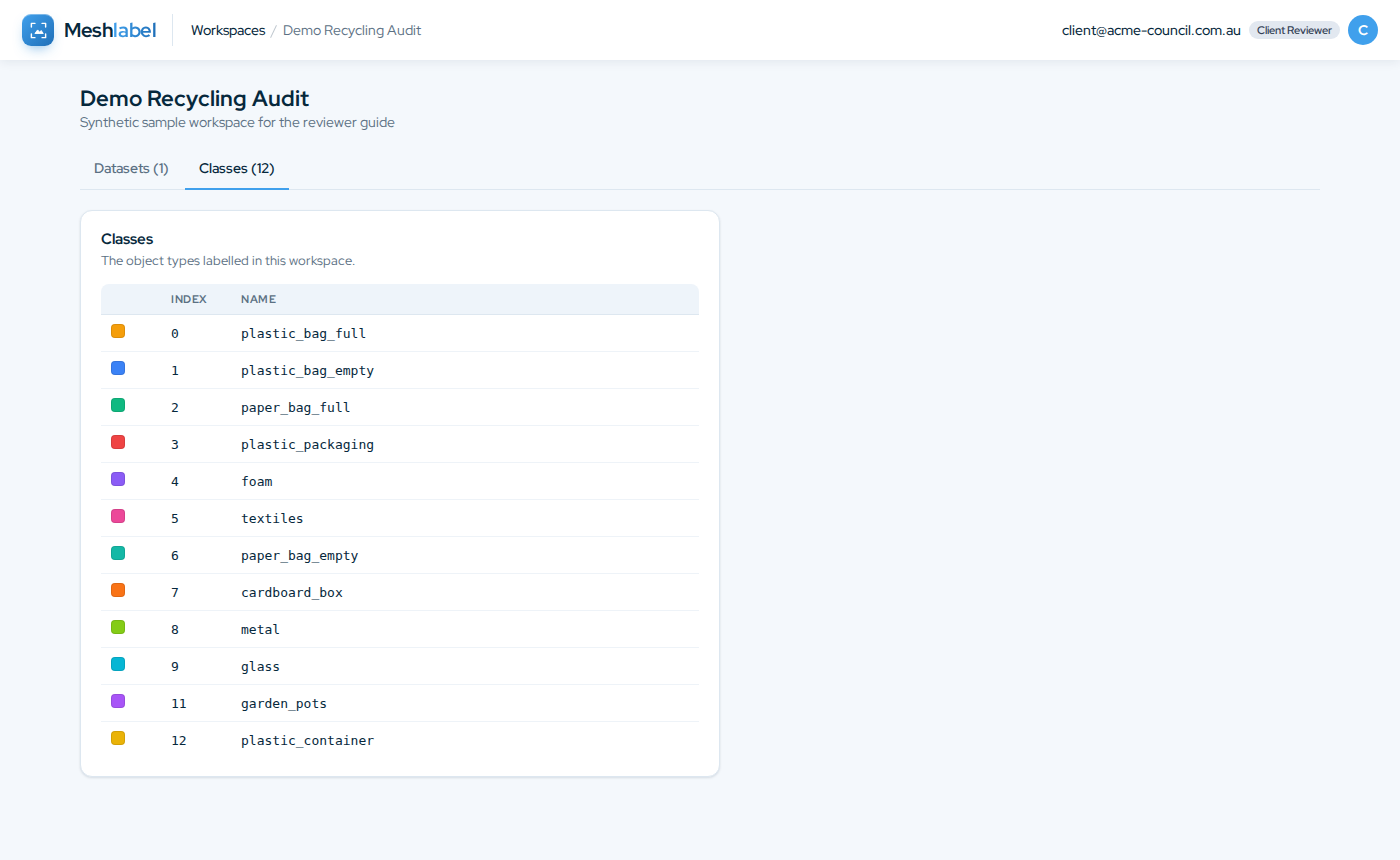Viewport: 1400px width, 860px height.
Task: Select the paper_bag_full class name
Action: (x=296, y=407)
